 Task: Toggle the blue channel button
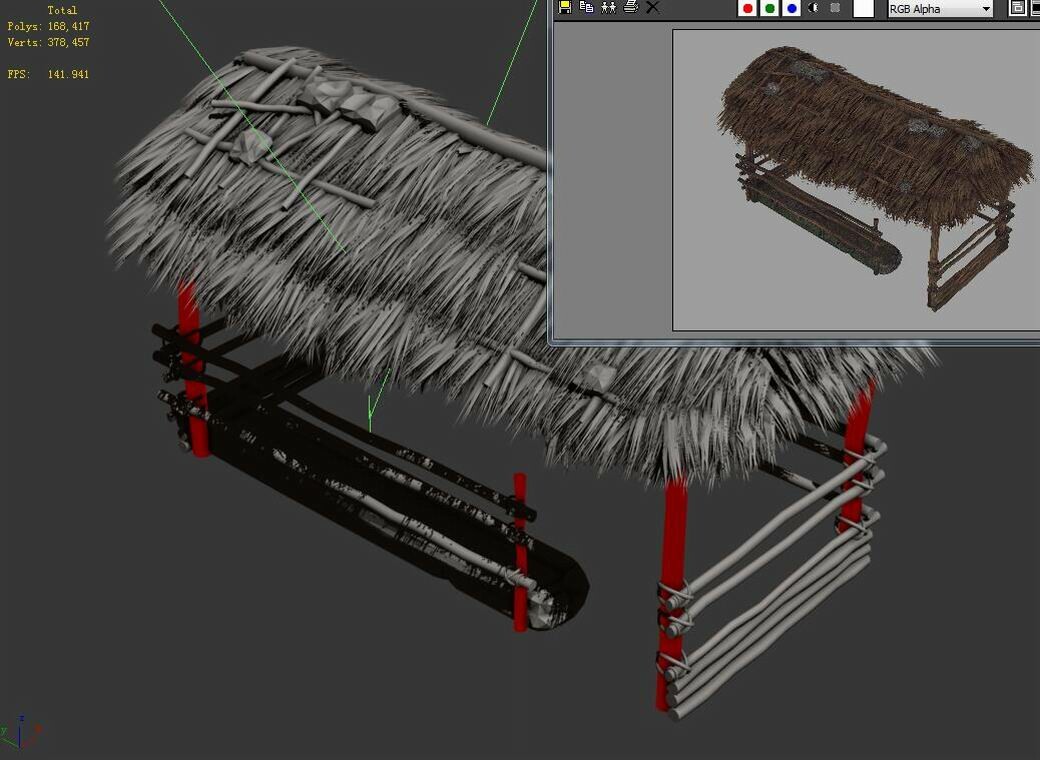click(x=791, y=9)
